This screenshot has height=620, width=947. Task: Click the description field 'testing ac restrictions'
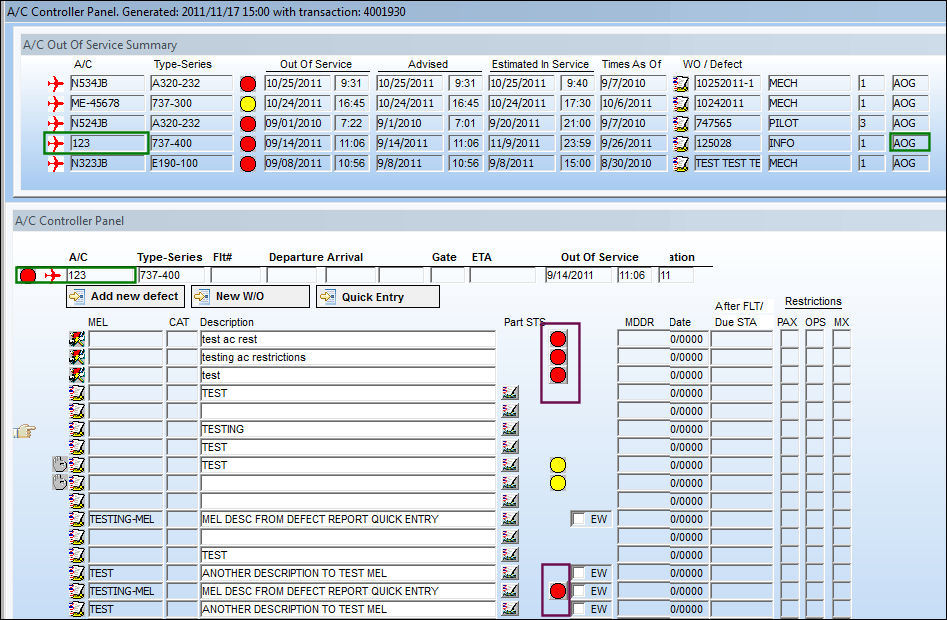point(348,357)
